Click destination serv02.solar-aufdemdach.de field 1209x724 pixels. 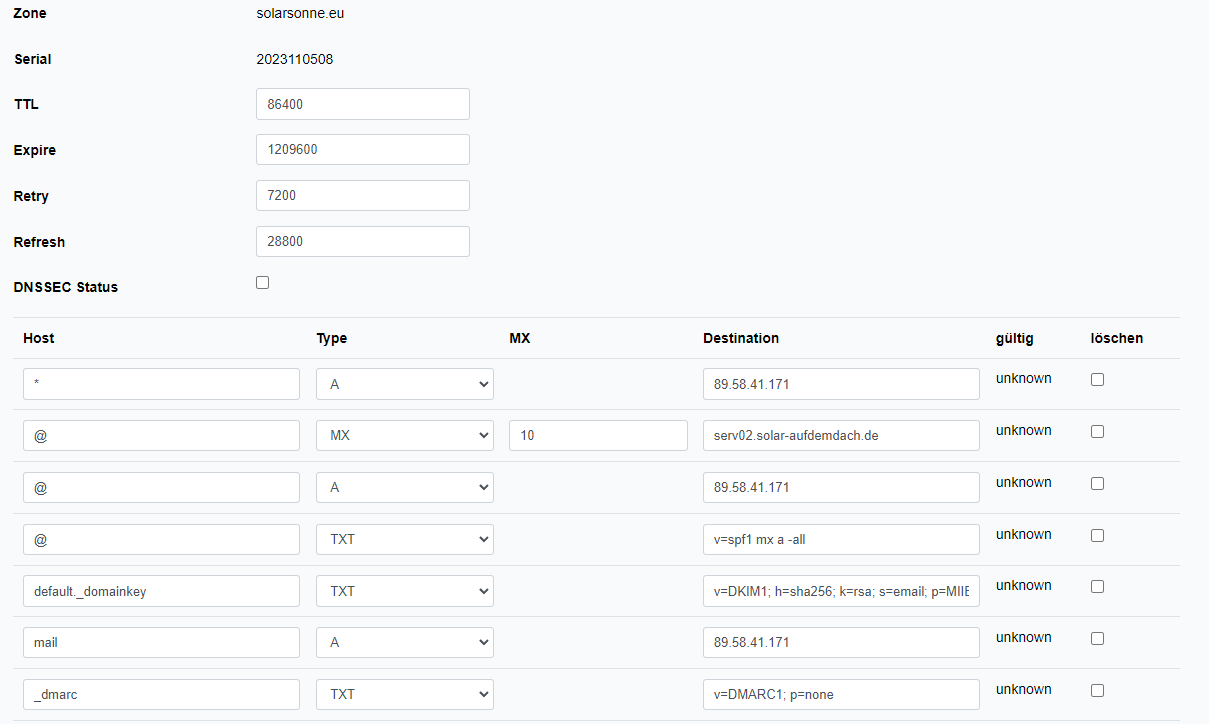coord(840,436)
